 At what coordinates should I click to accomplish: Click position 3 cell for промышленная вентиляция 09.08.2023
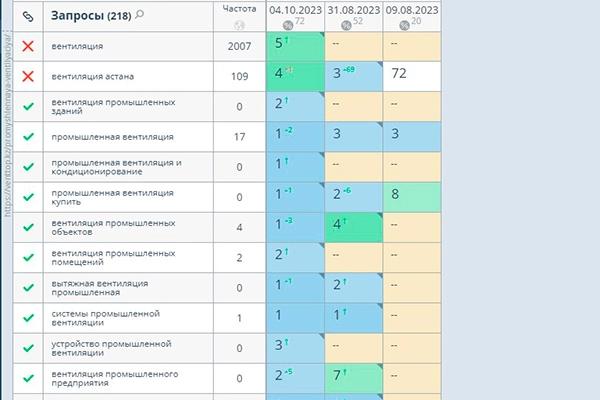click(412, 137)
